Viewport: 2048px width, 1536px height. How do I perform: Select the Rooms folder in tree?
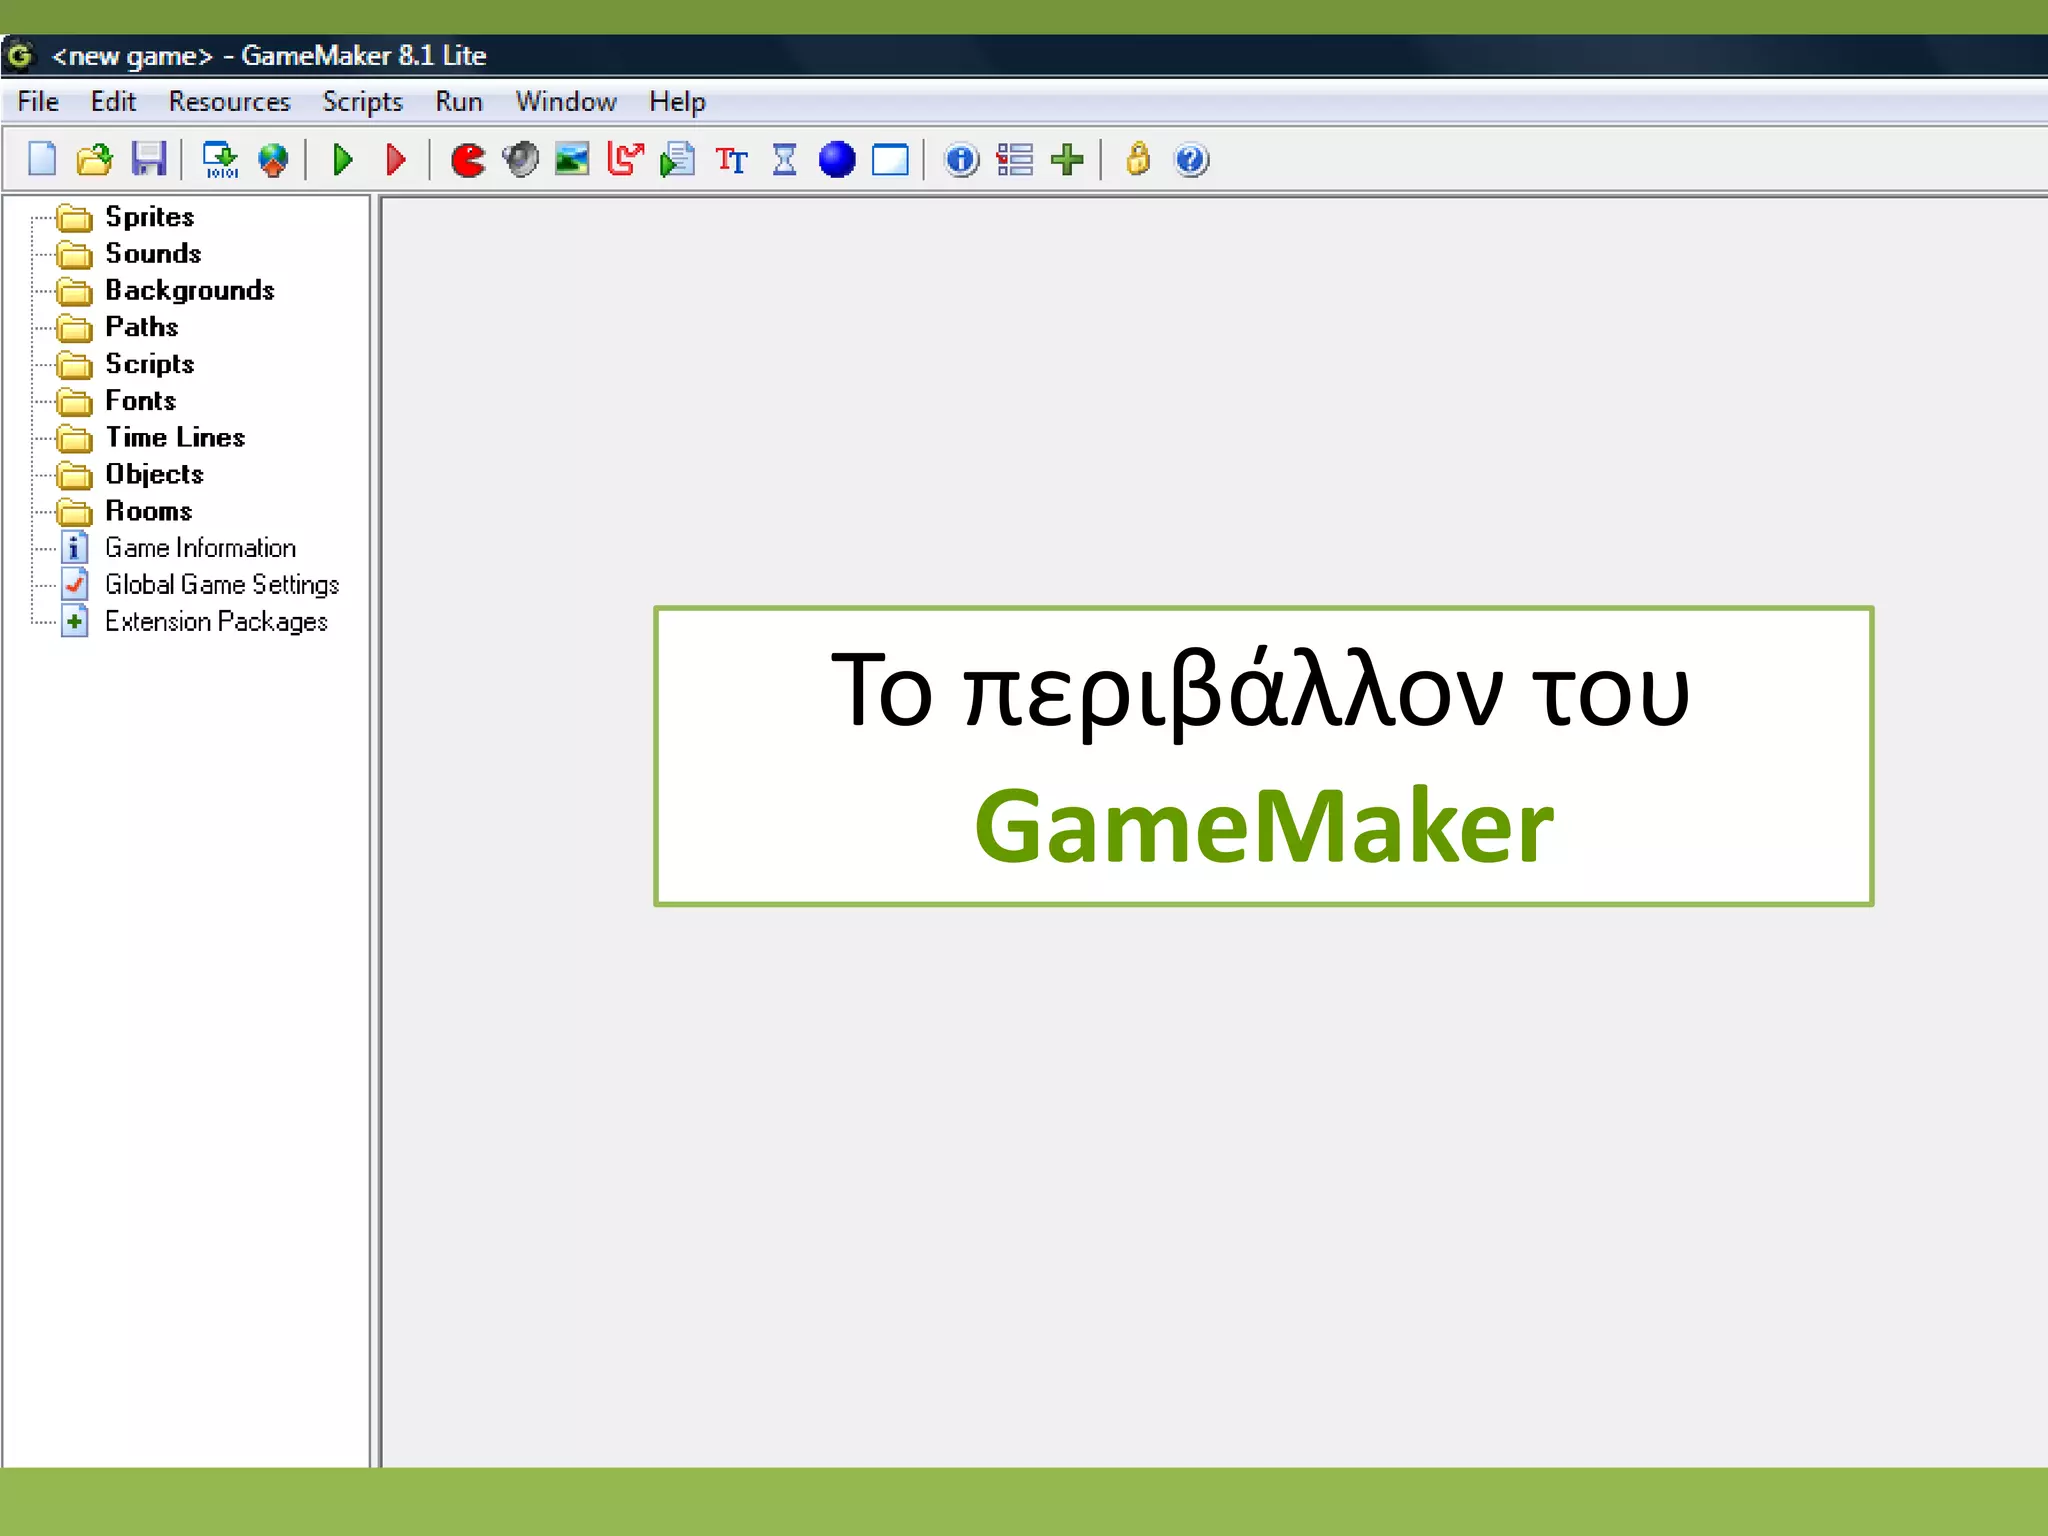click(x=148, y=511)
